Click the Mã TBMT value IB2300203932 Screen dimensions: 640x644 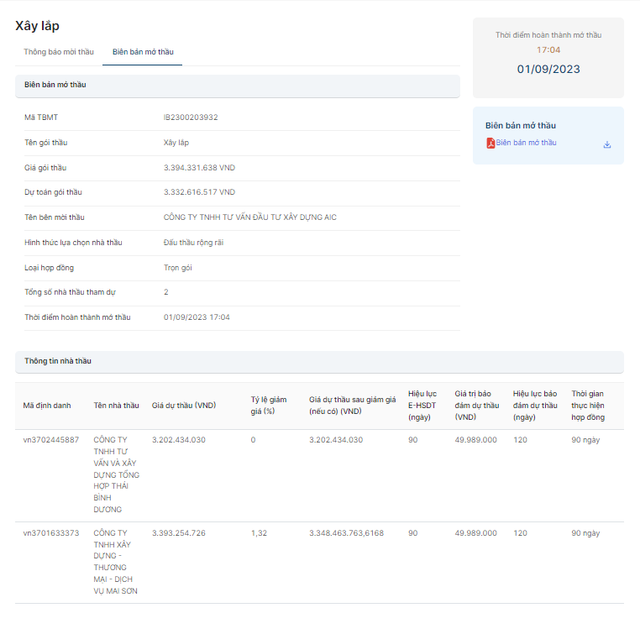[x=191, y=118]
